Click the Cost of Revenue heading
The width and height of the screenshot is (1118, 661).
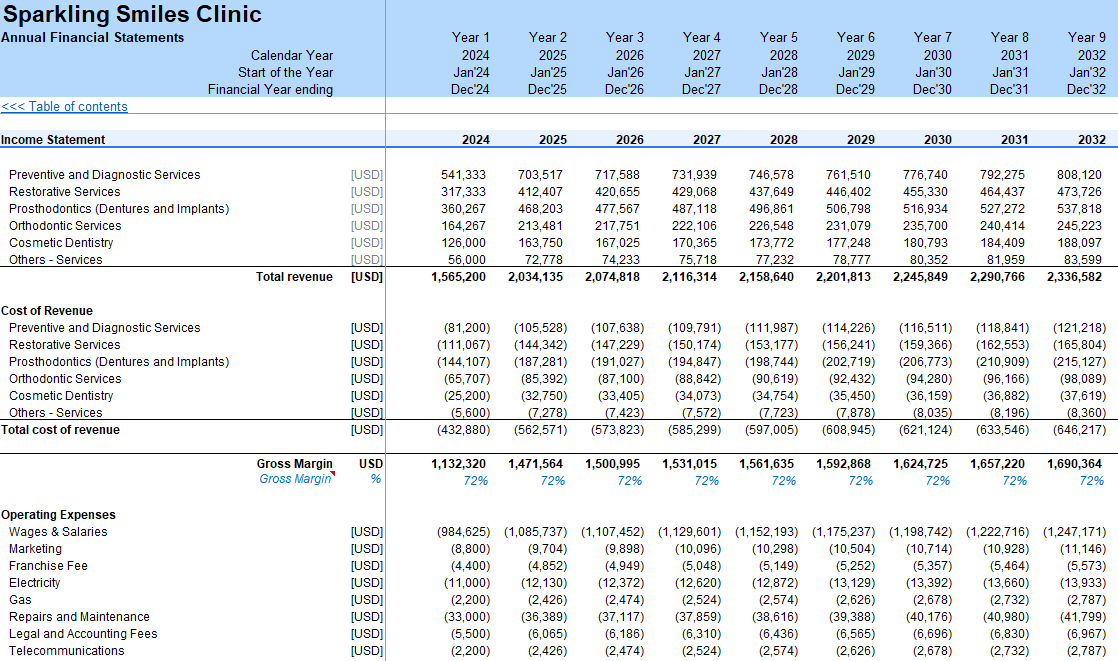[x=47, y=311]
